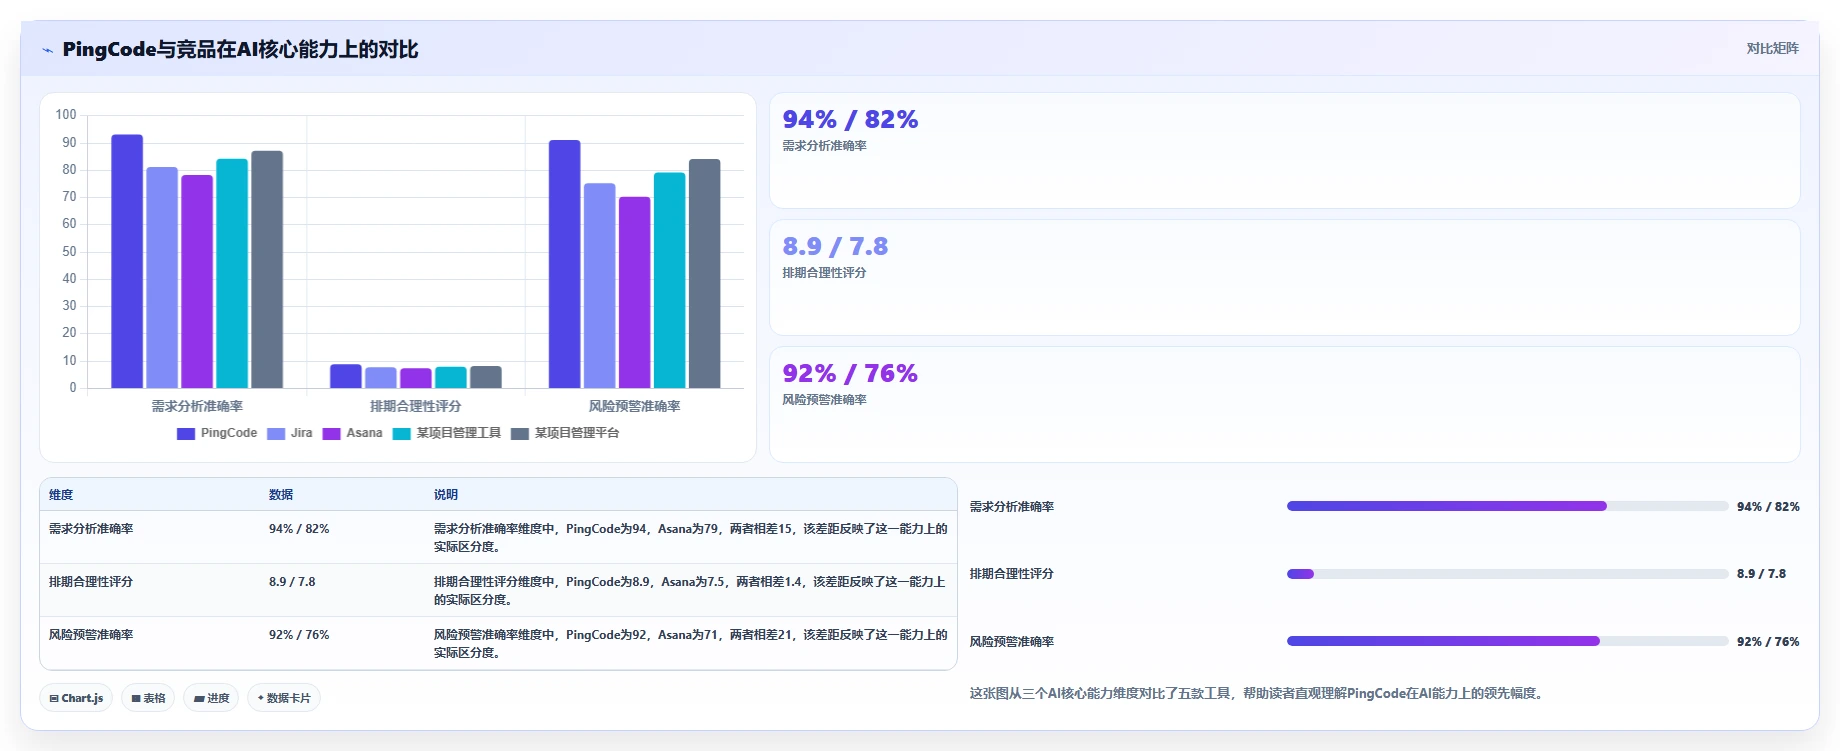This screenshot has height=751, width=1840.
Task: Click the explanation text mentioning Asana为71
Action: (x=690, y=644)
